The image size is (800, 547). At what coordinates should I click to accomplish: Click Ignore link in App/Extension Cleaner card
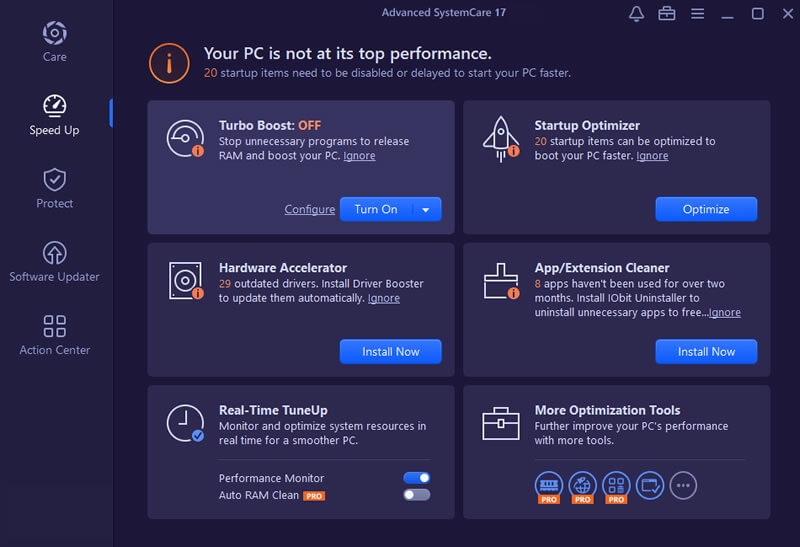(x=724, y=312)
